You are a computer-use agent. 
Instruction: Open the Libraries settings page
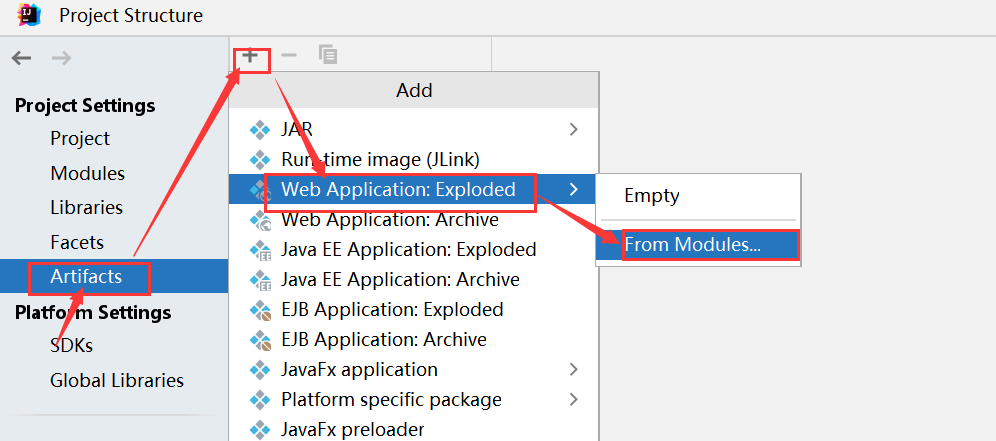point(86,208)
